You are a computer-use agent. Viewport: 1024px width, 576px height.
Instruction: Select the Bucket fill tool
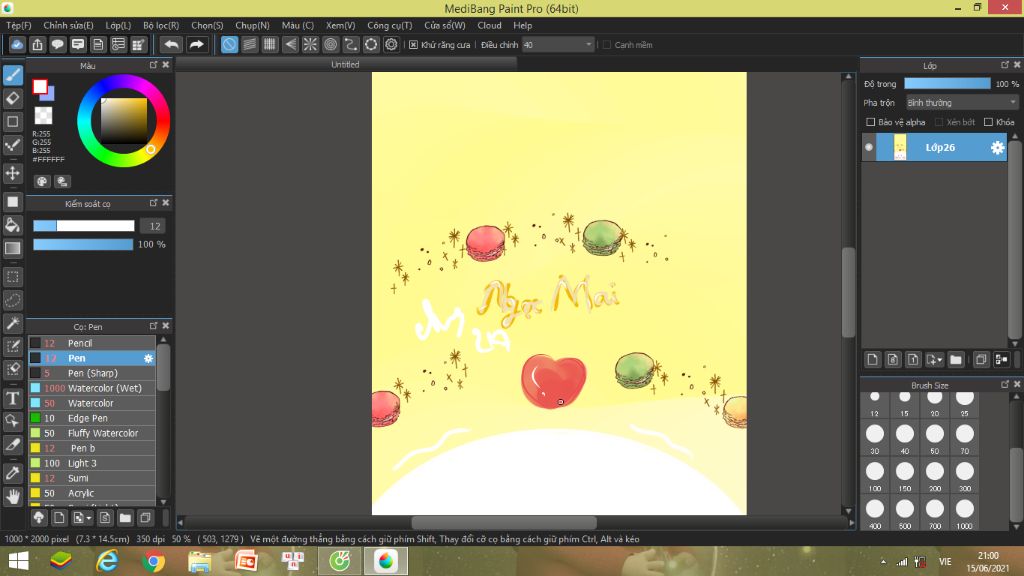(12, 225)
